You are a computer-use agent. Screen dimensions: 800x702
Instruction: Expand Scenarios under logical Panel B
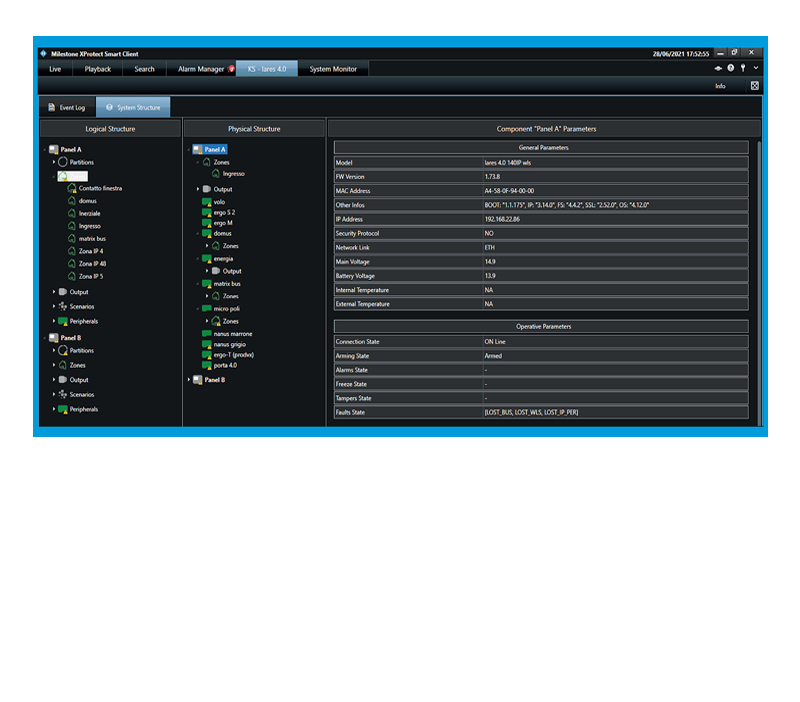click(54, 394)
